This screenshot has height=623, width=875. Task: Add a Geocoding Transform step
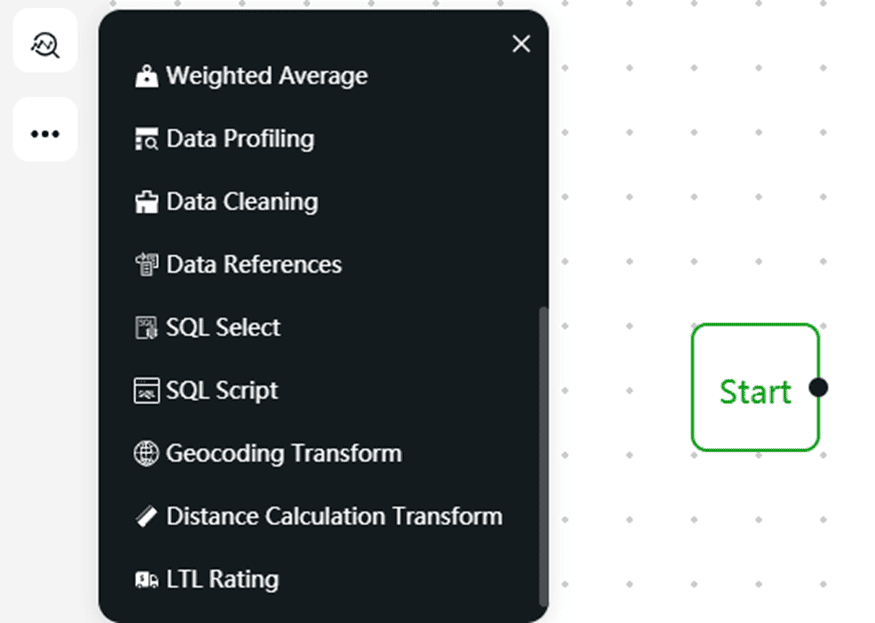(x=284, y=454)
